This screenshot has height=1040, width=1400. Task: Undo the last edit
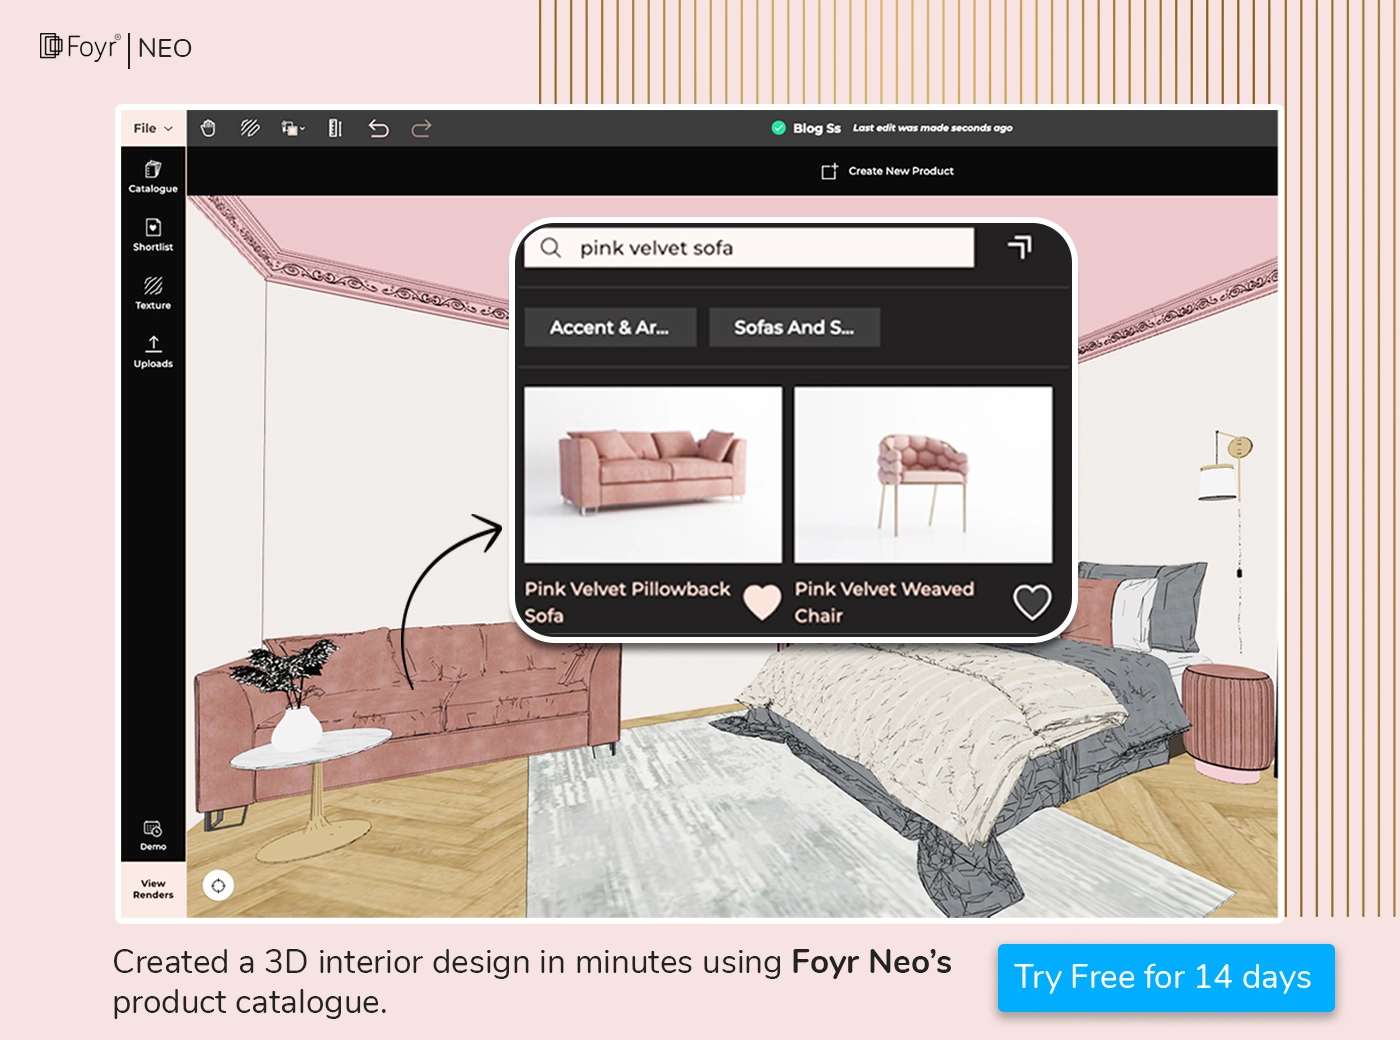(x=378, y=128)
